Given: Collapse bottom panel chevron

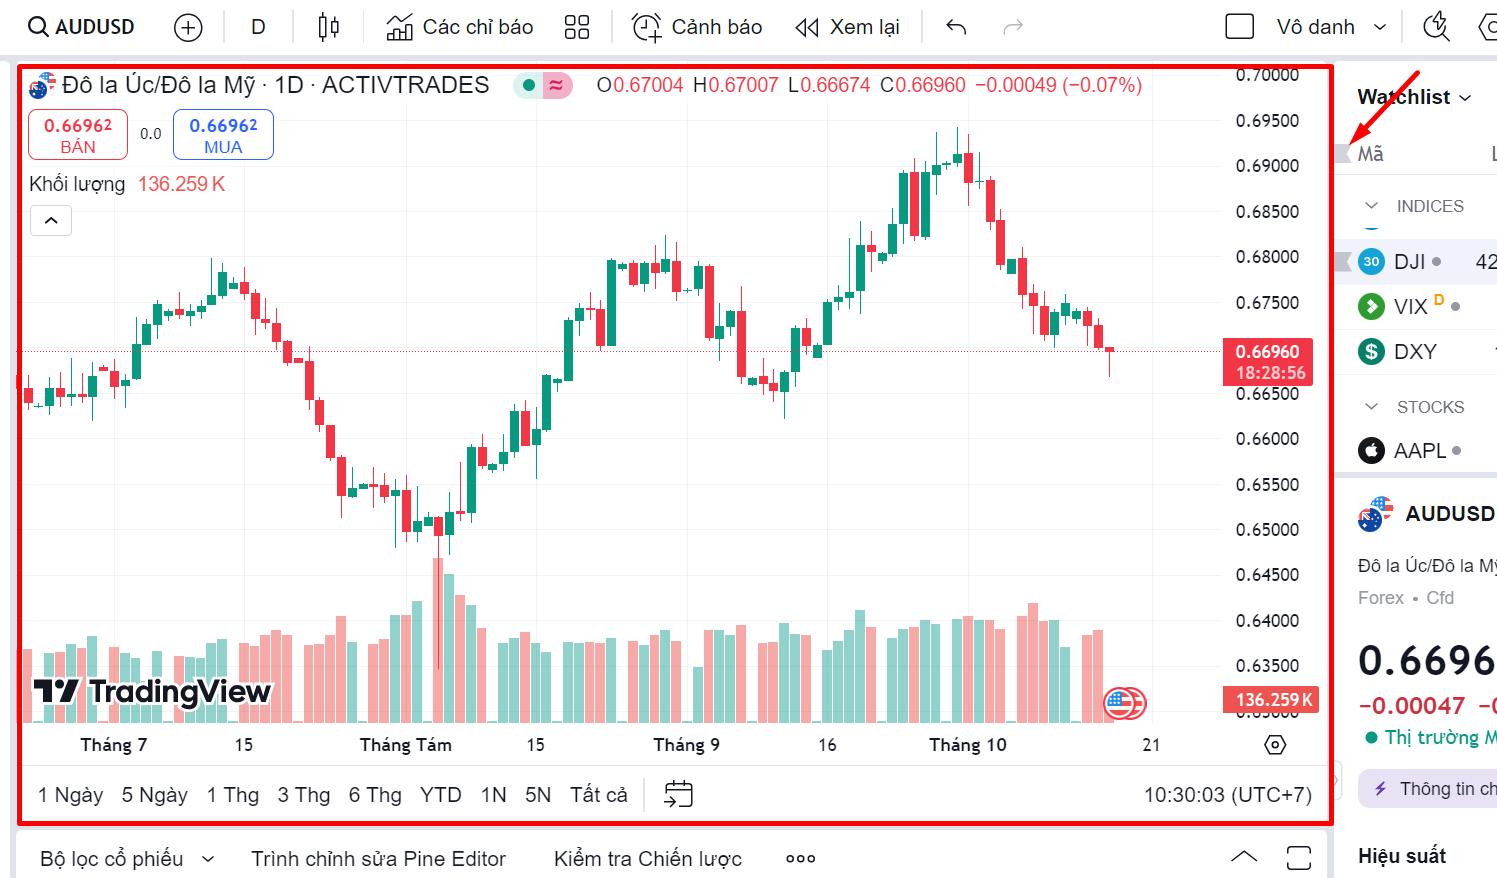Looking at the screenshot, I should point(1244,857).
